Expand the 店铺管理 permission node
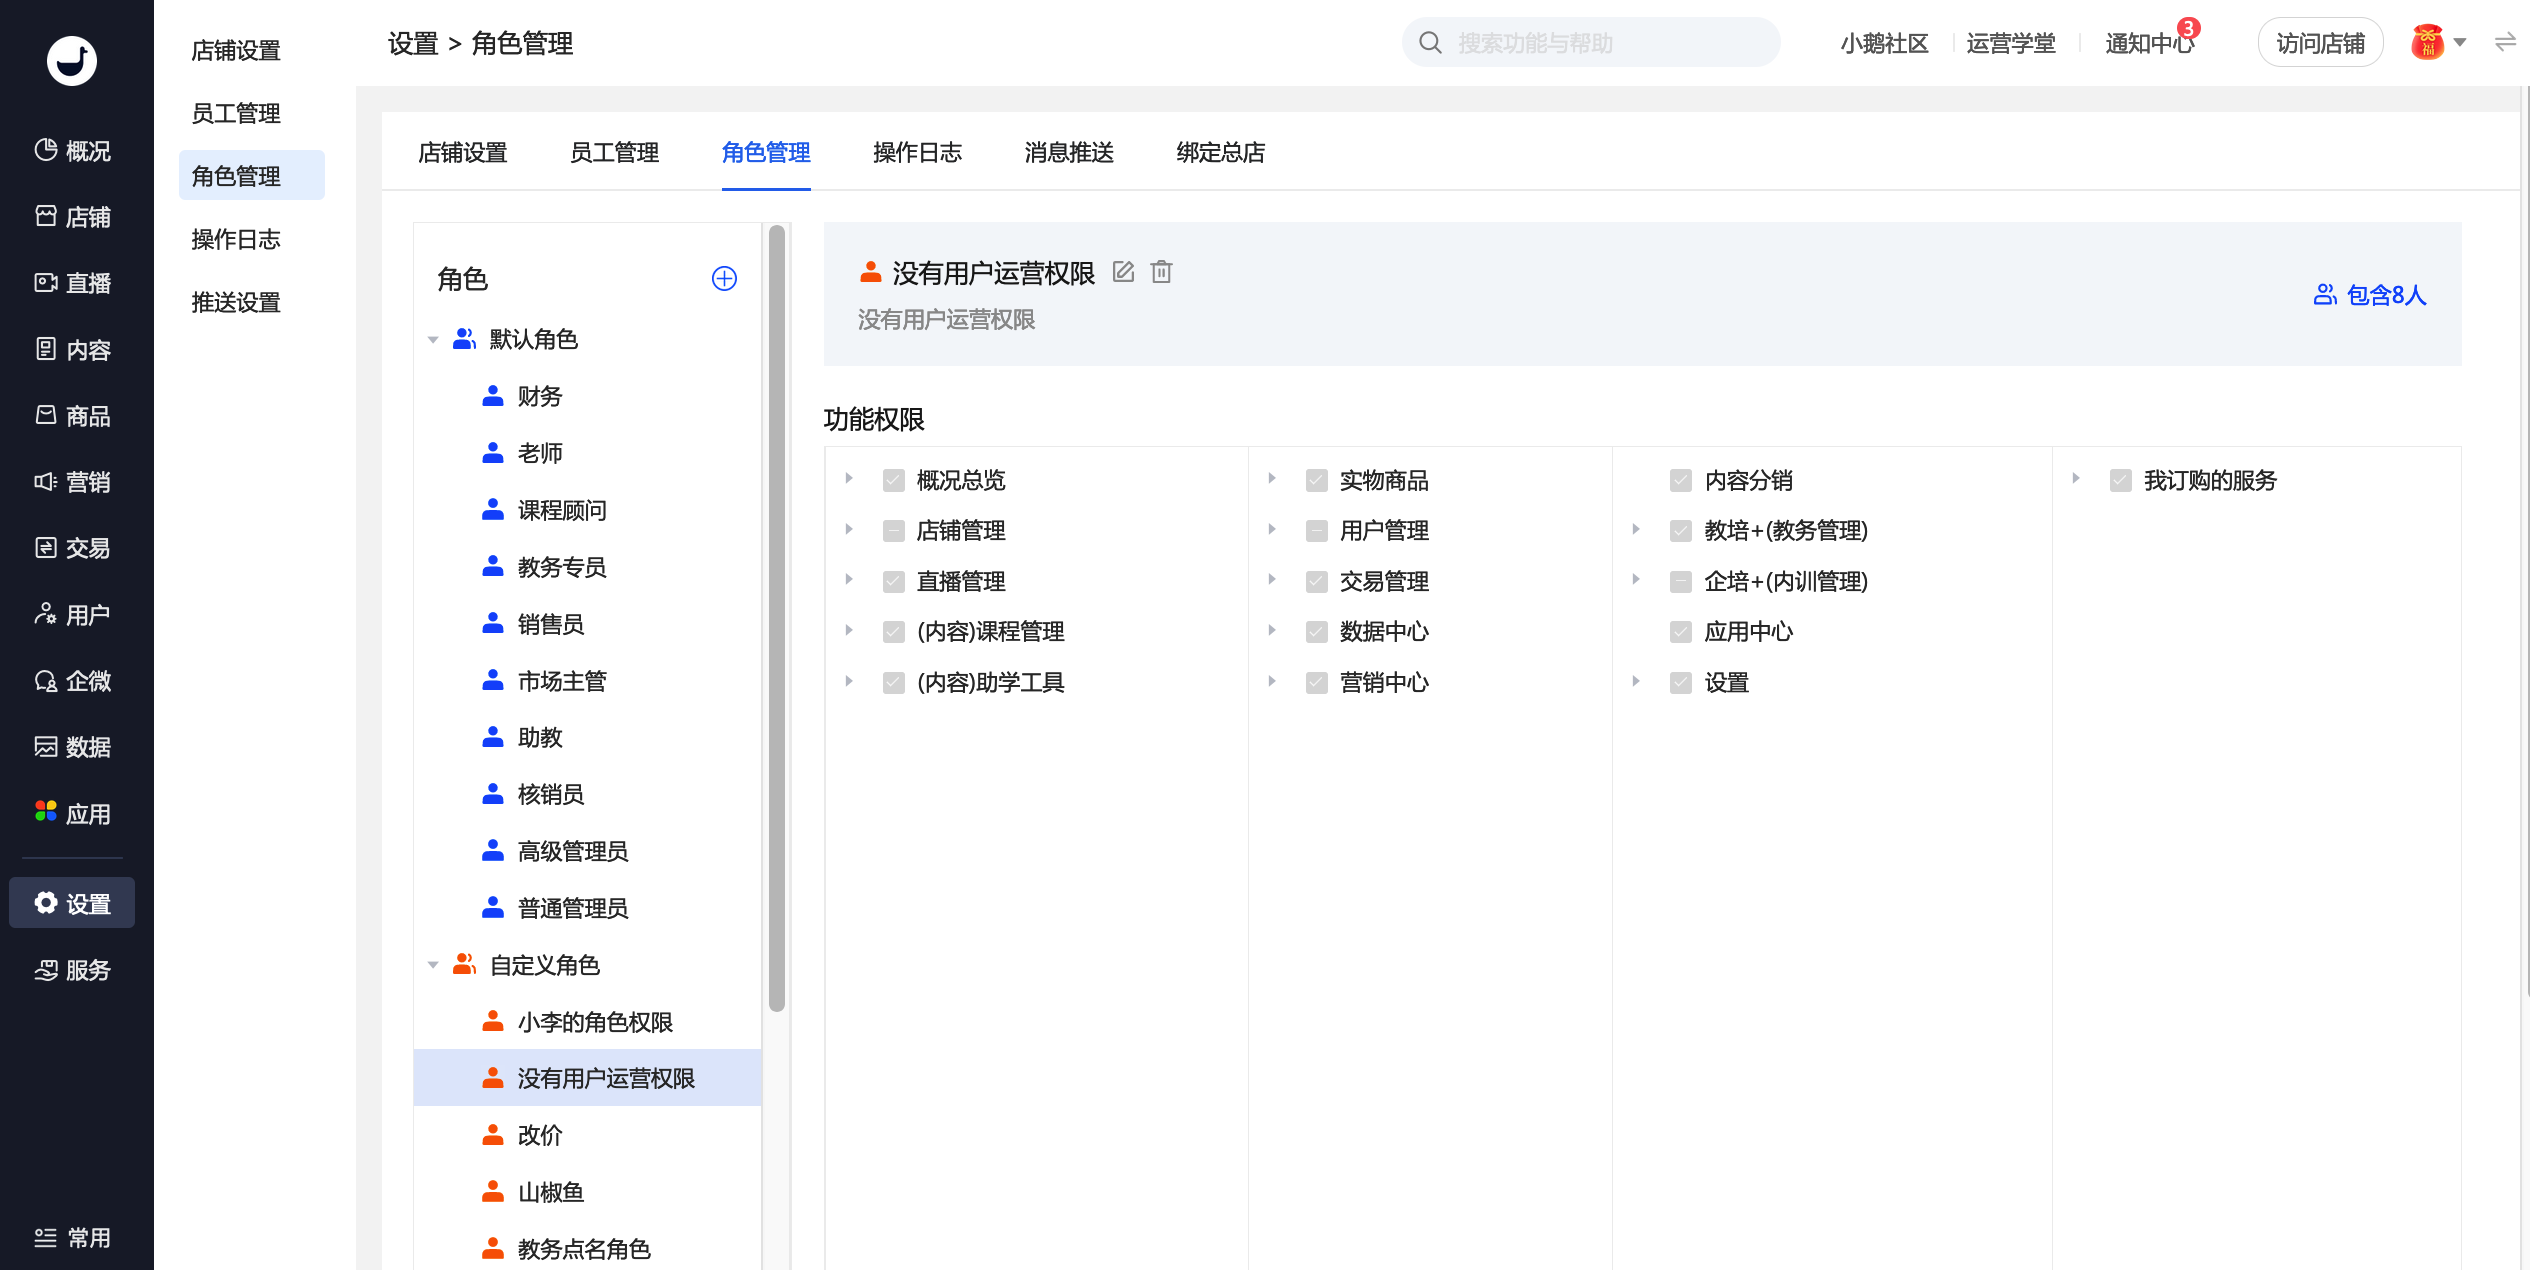Screen dimensions: 2530x1270 click(849, 530)
